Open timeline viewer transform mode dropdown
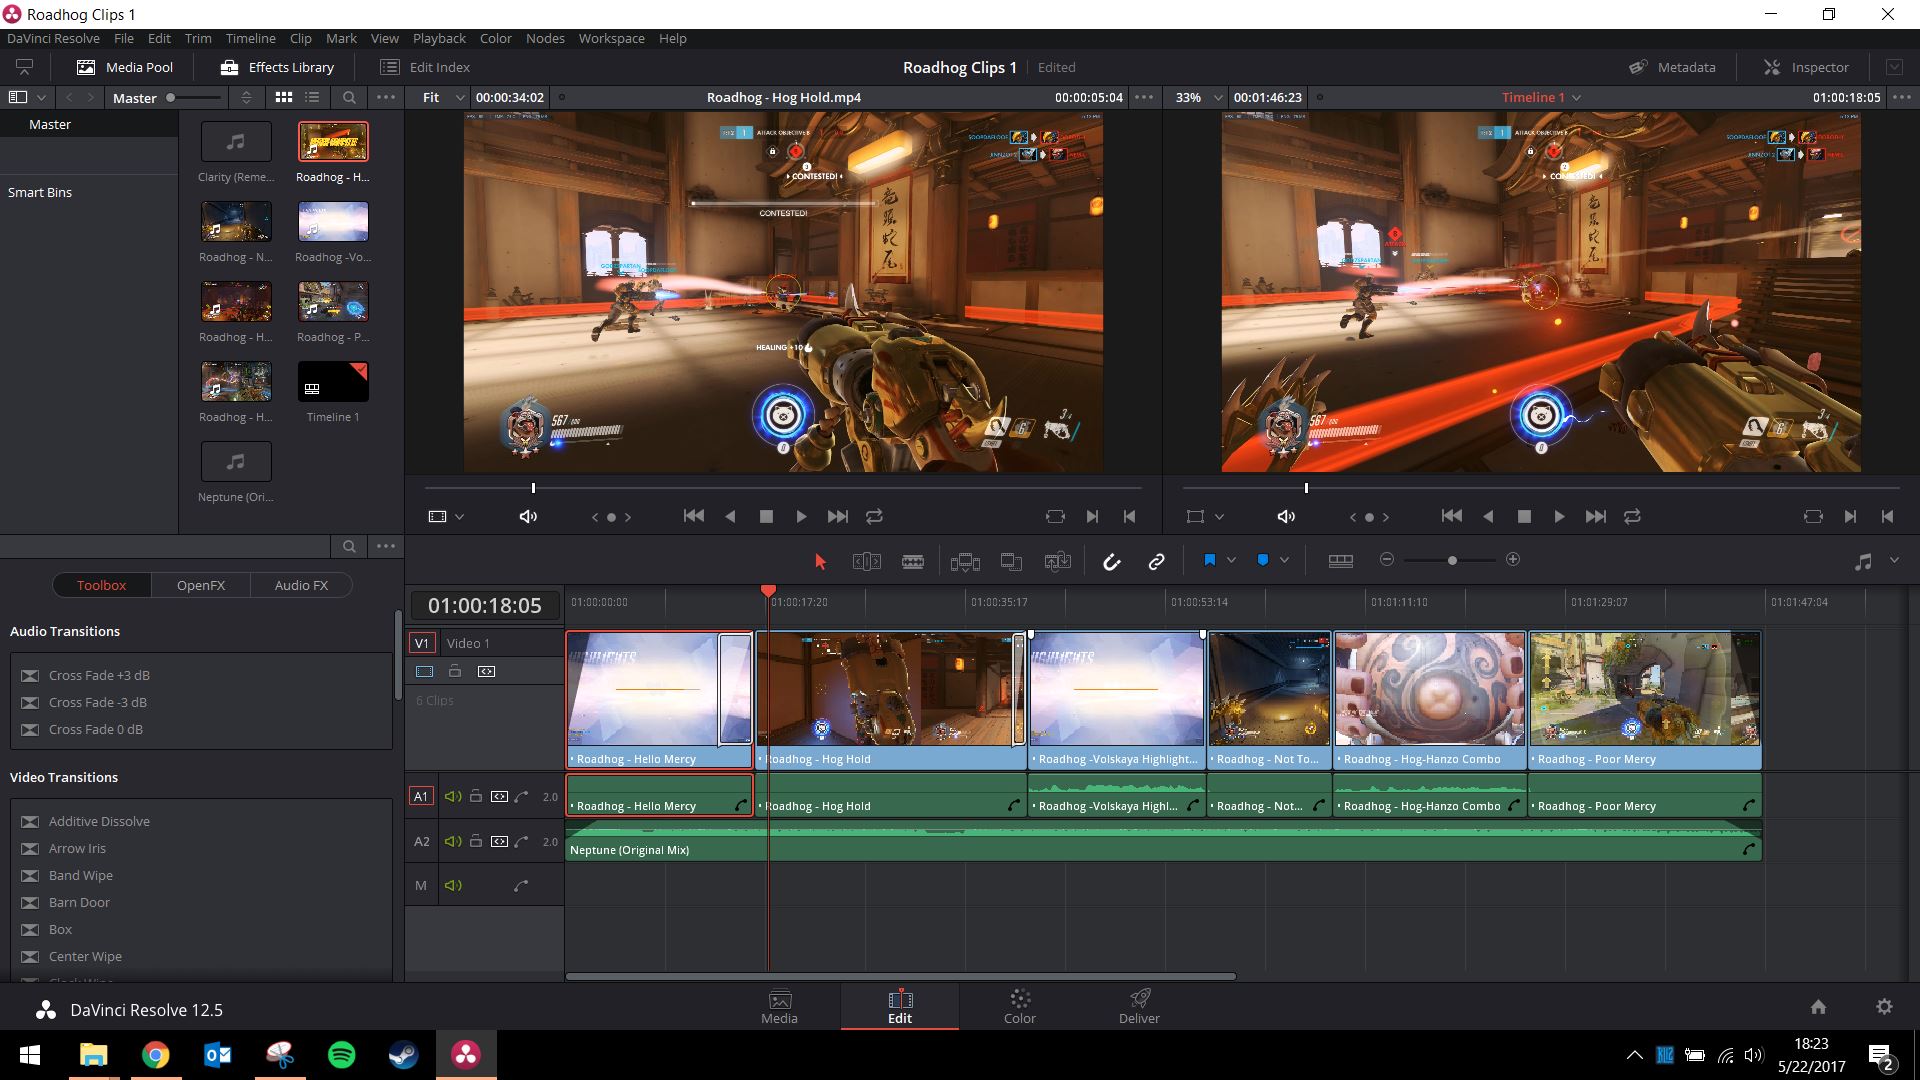Screen dimensions: 1920x1080 click(1218, 517)
